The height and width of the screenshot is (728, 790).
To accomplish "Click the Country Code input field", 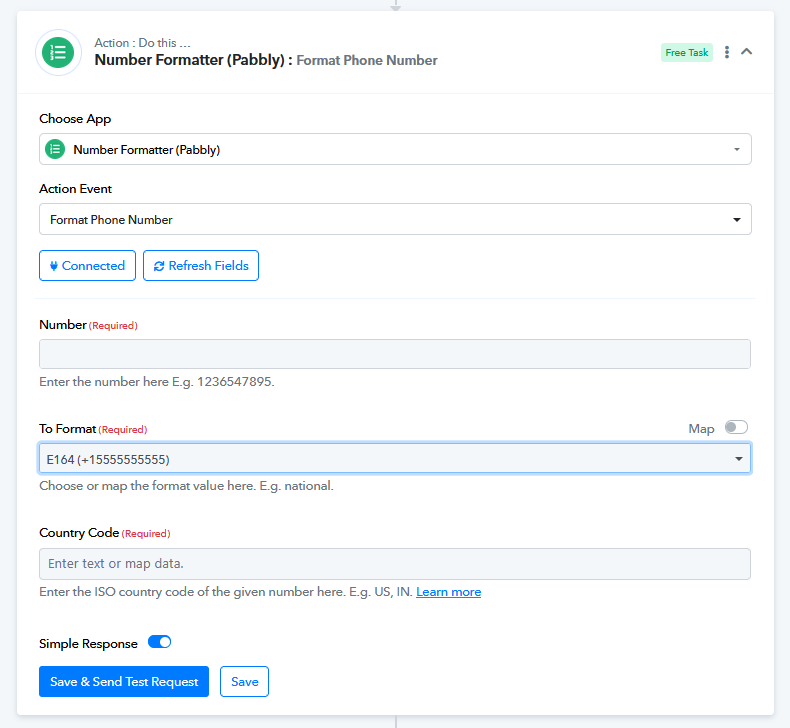I will pyautogui.click(x=395, y=564).
